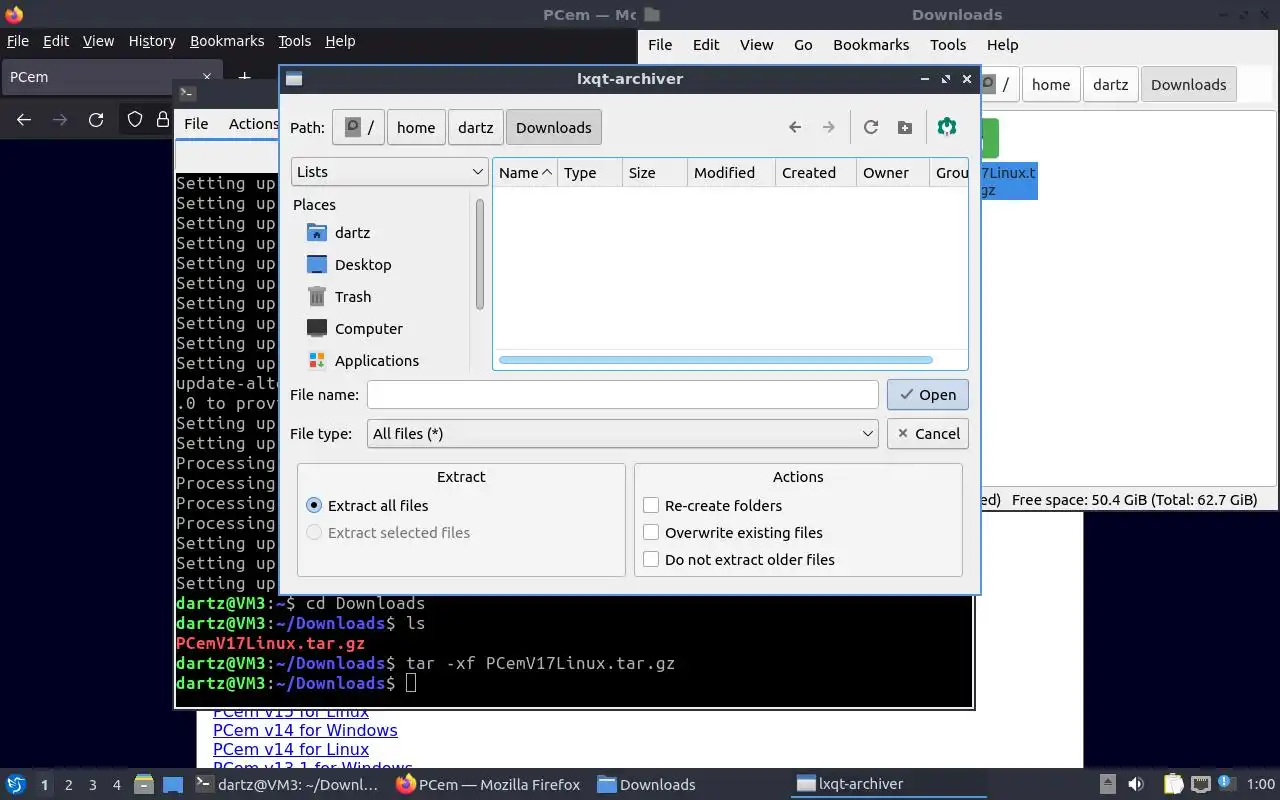Click the root path button in dialog
Image resolution: width=1280 pixels, height=800 pixels.
click(358, 127)
